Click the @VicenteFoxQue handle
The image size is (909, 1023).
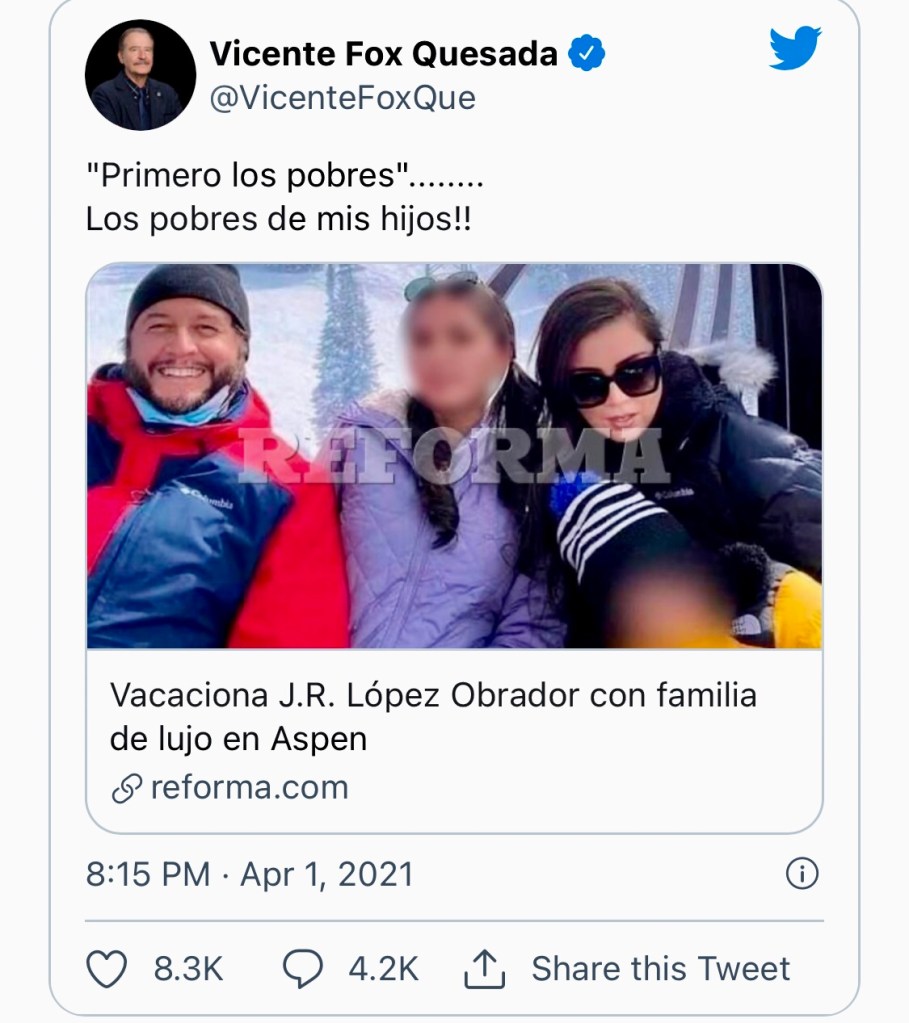point(342,98)
